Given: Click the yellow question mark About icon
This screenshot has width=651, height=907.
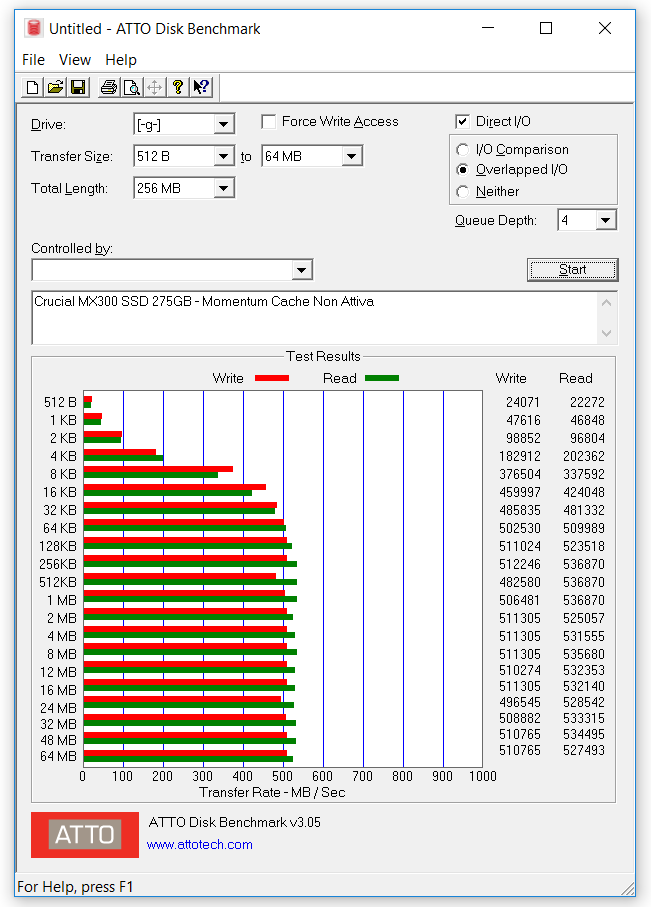Looking at the screenshot, I should tap(178, 87).
